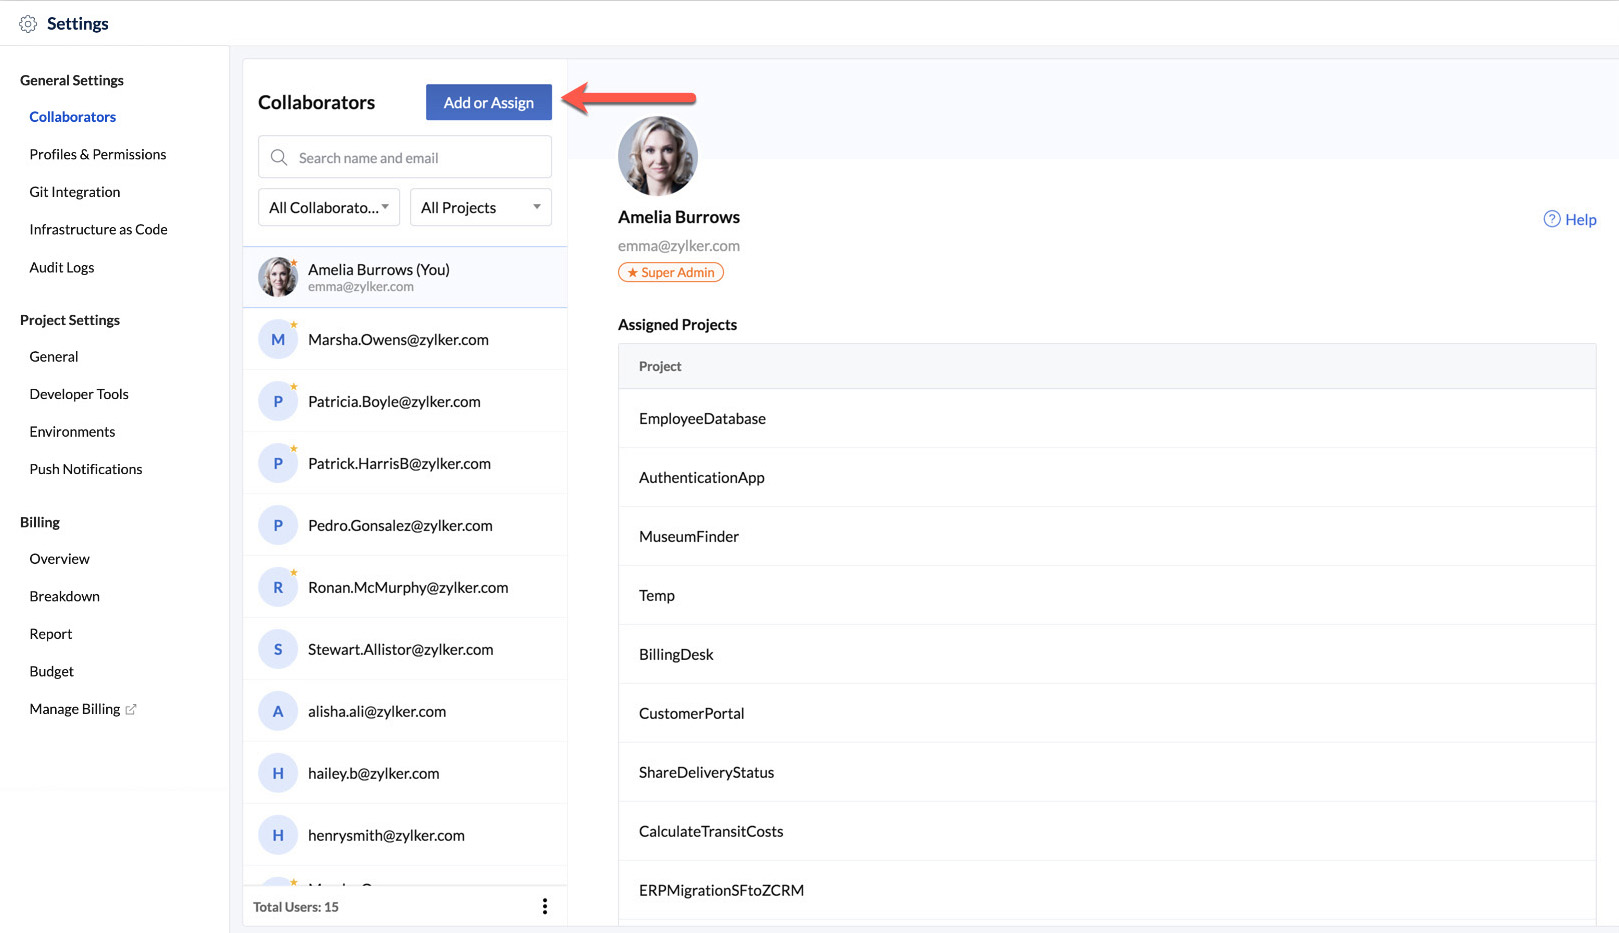1619x933 pixels.
Task: Click the Search name and email field
Action: tap(420, 158)
